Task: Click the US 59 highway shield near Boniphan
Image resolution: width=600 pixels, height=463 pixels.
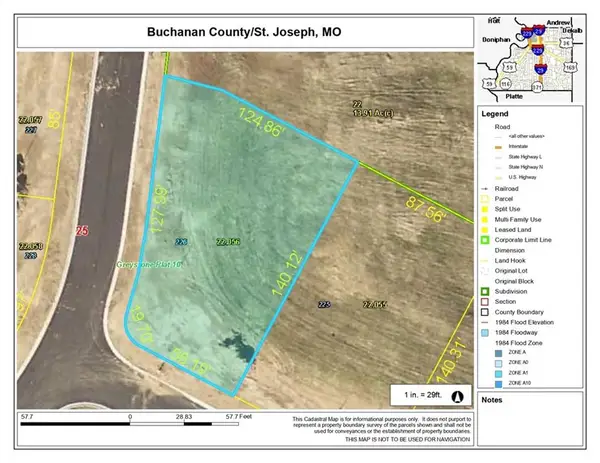Action: click(x=509, y=68)
